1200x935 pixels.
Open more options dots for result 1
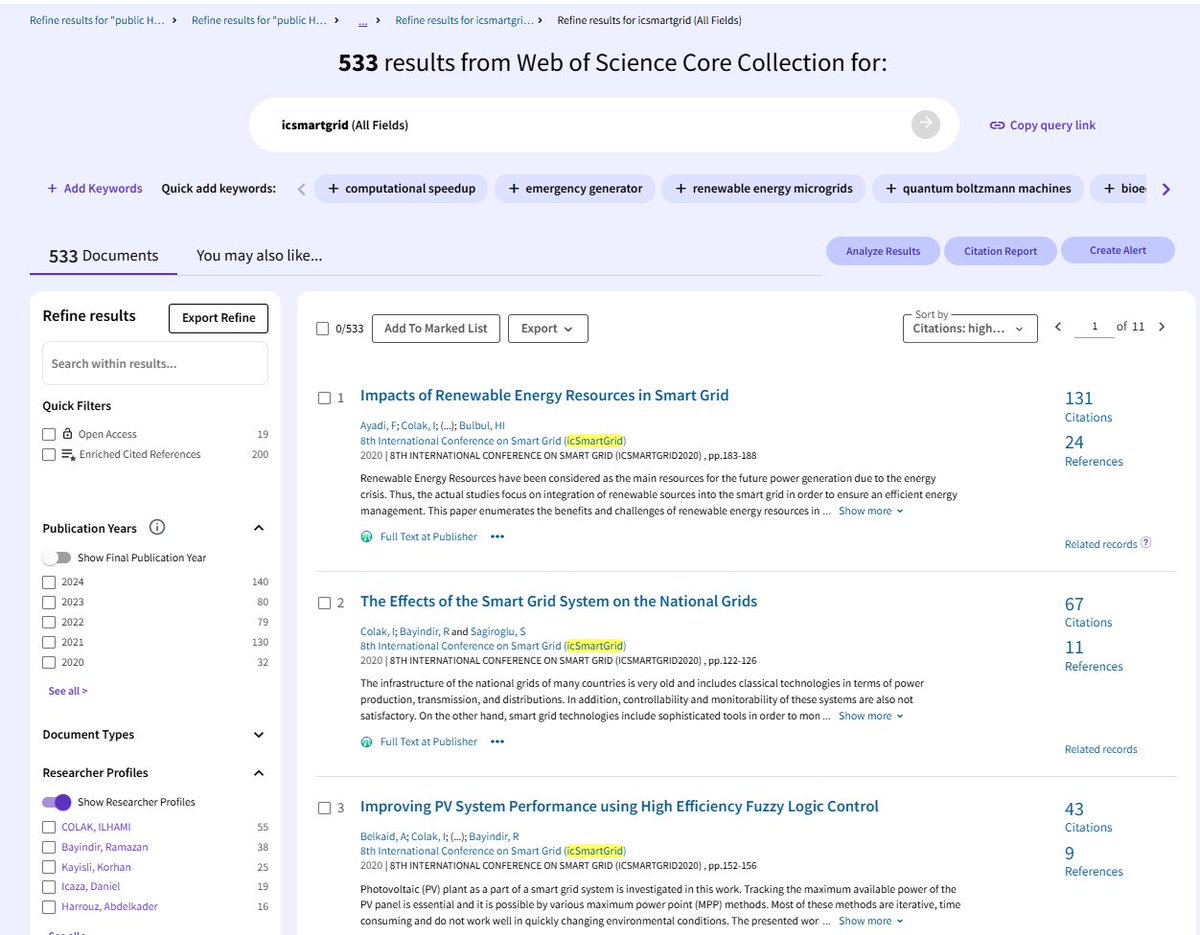pos(497,537)
